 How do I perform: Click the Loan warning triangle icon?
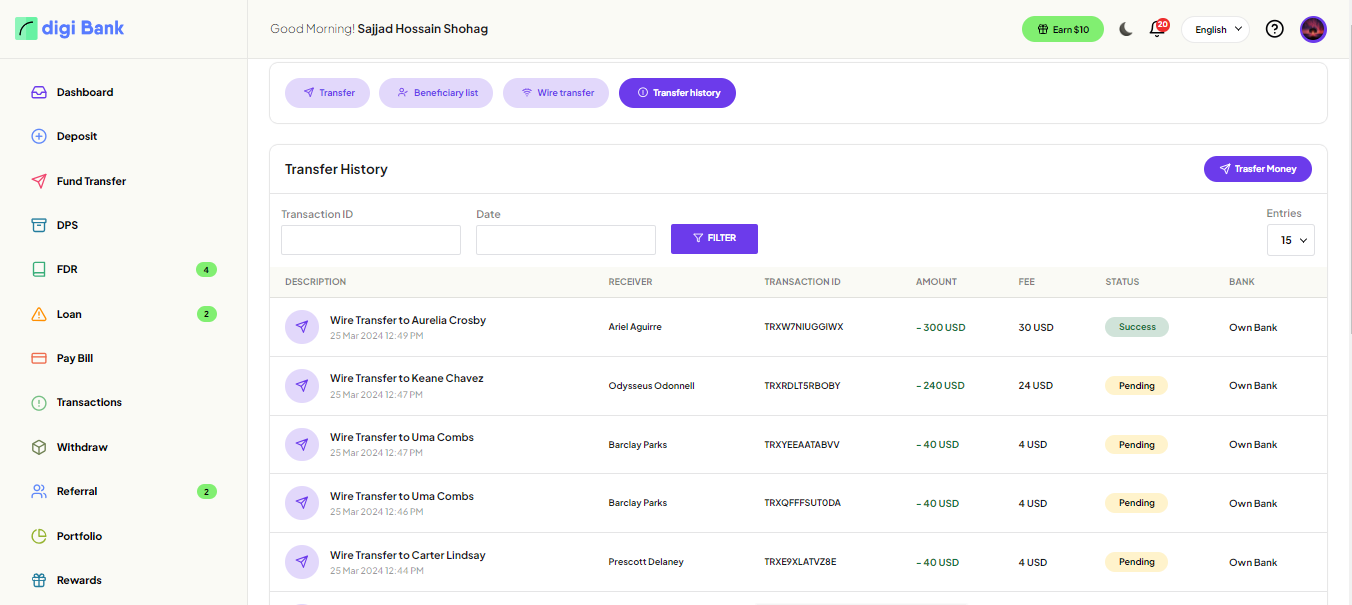pyautogui.click(x=39, y=314)
